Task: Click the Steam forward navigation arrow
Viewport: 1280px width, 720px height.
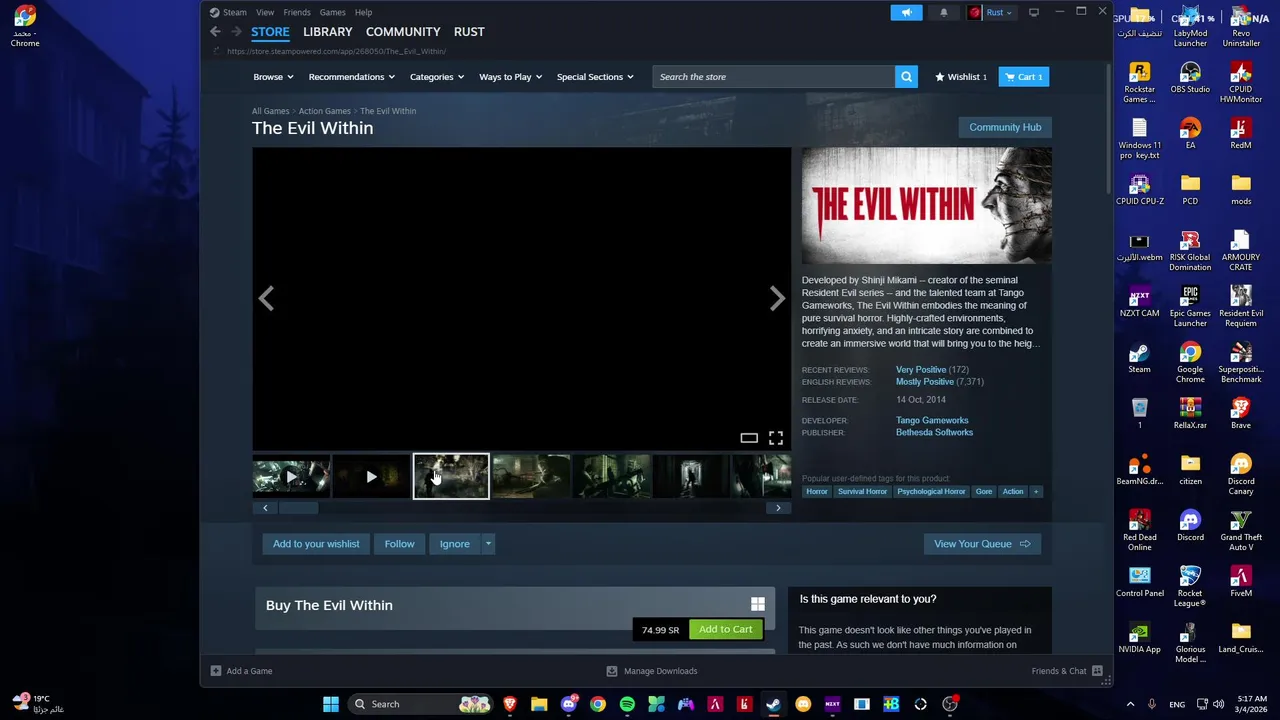Action: point(236,32)
